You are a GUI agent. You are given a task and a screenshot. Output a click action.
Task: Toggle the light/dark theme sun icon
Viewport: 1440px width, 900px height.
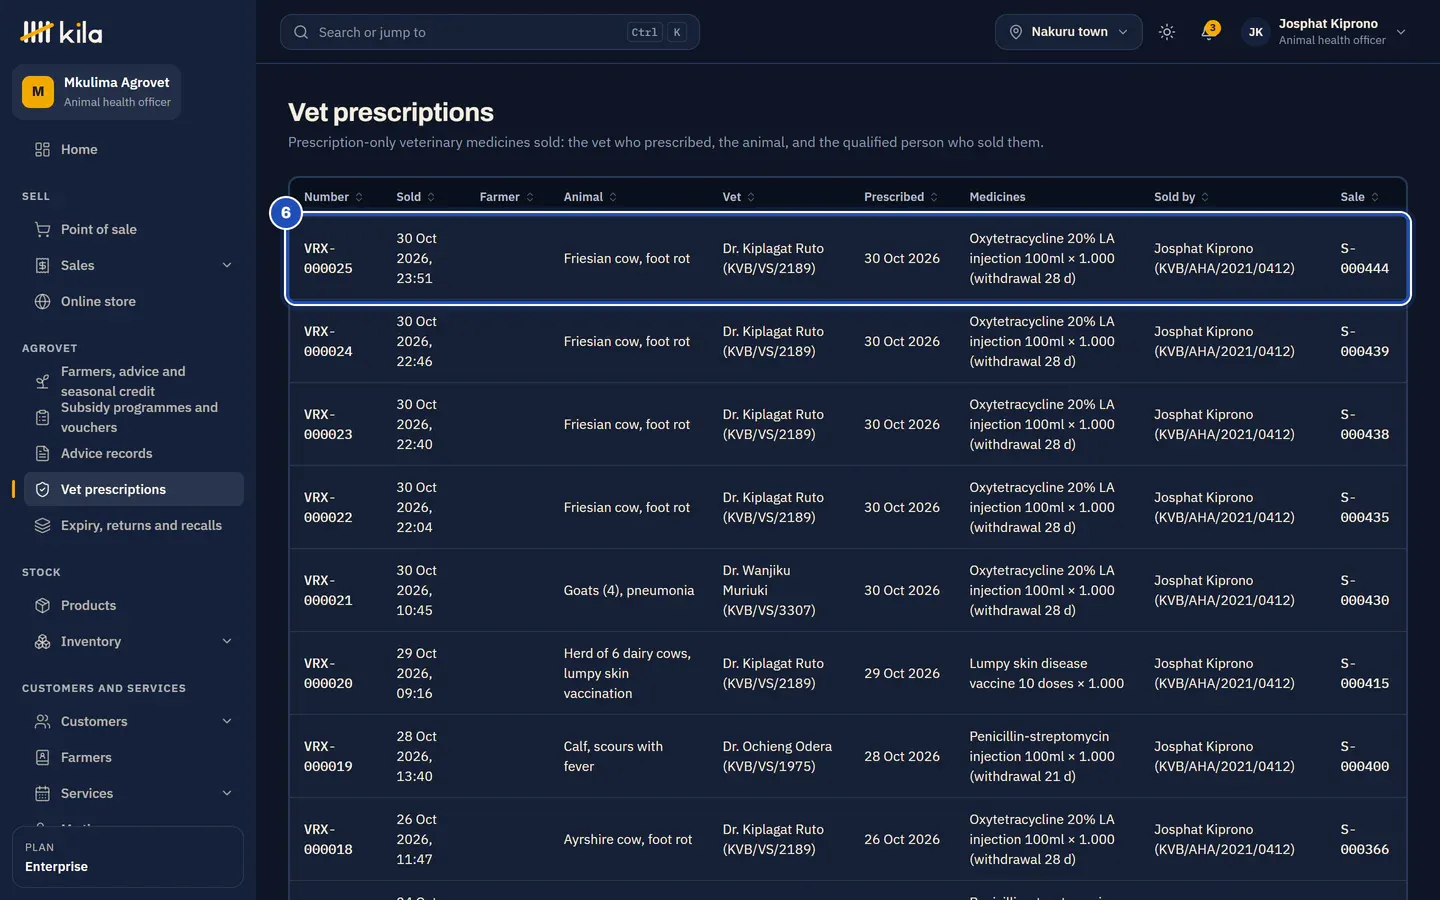[1166, 32]
